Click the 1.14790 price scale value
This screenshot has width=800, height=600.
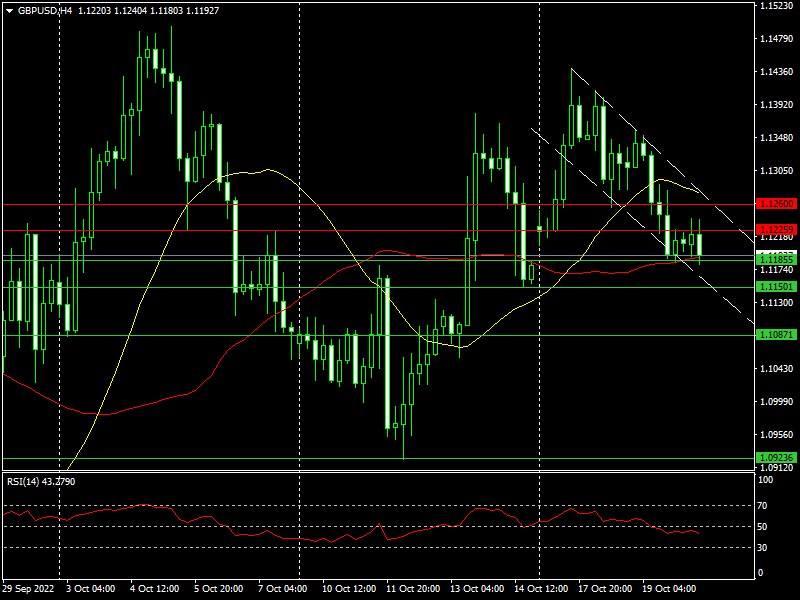tap(776, 39)
